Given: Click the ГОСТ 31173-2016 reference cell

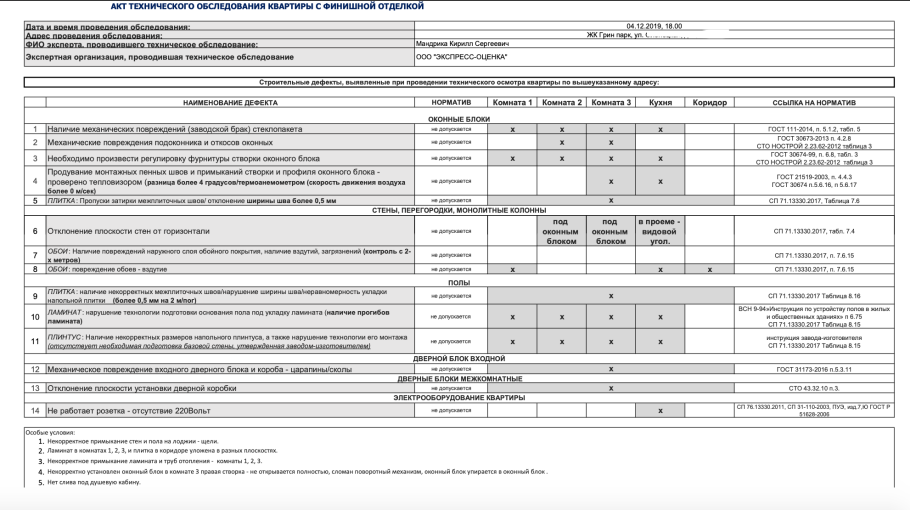Looking at the screenshot, I should pyautogui.click(x=814, y=368).
